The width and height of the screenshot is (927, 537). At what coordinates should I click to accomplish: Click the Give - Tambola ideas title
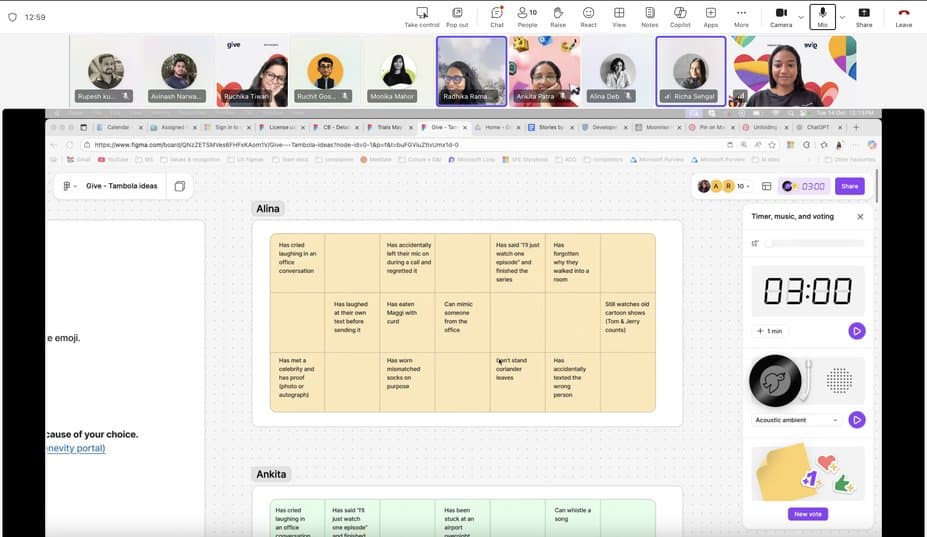pyautogui.click(x=122, y=186)
